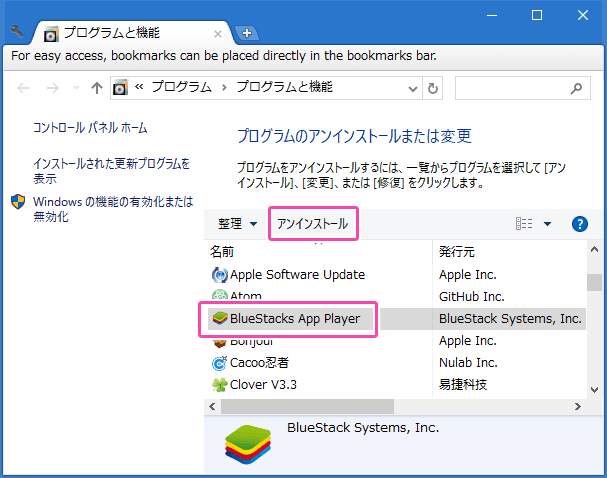Open recent locations dropdown arrow
This screenshot has height=478, width=607.
[x=76, y=88]
